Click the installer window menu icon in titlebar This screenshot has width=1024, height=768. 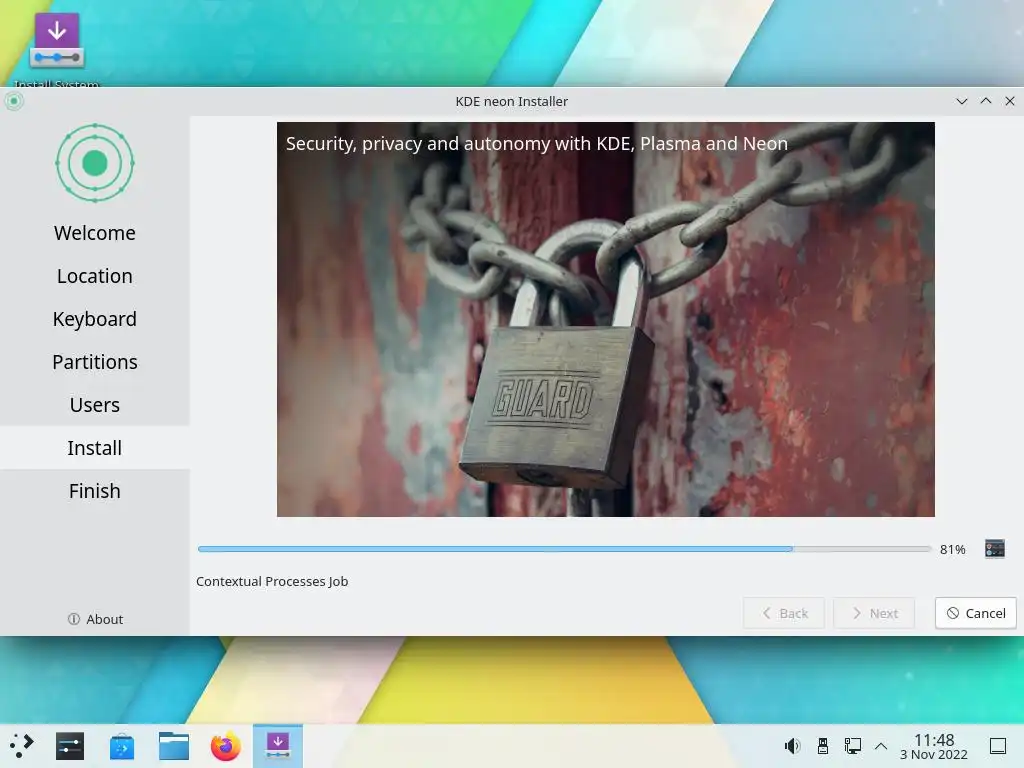pyautogui.click(x=14, y=101)
